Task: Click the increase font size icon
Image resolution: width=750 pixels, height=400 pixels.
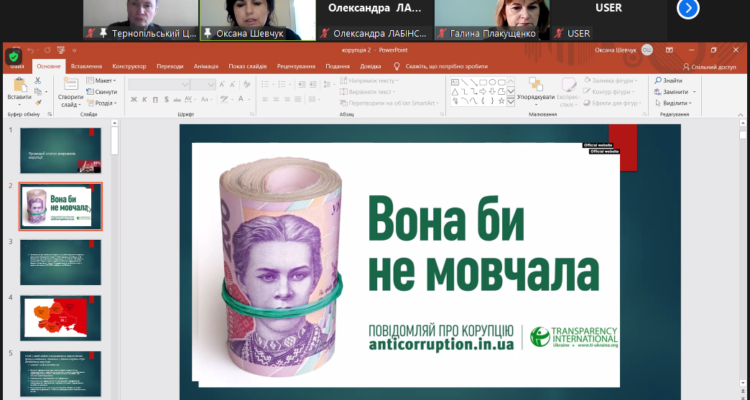Action: point(222,85)
